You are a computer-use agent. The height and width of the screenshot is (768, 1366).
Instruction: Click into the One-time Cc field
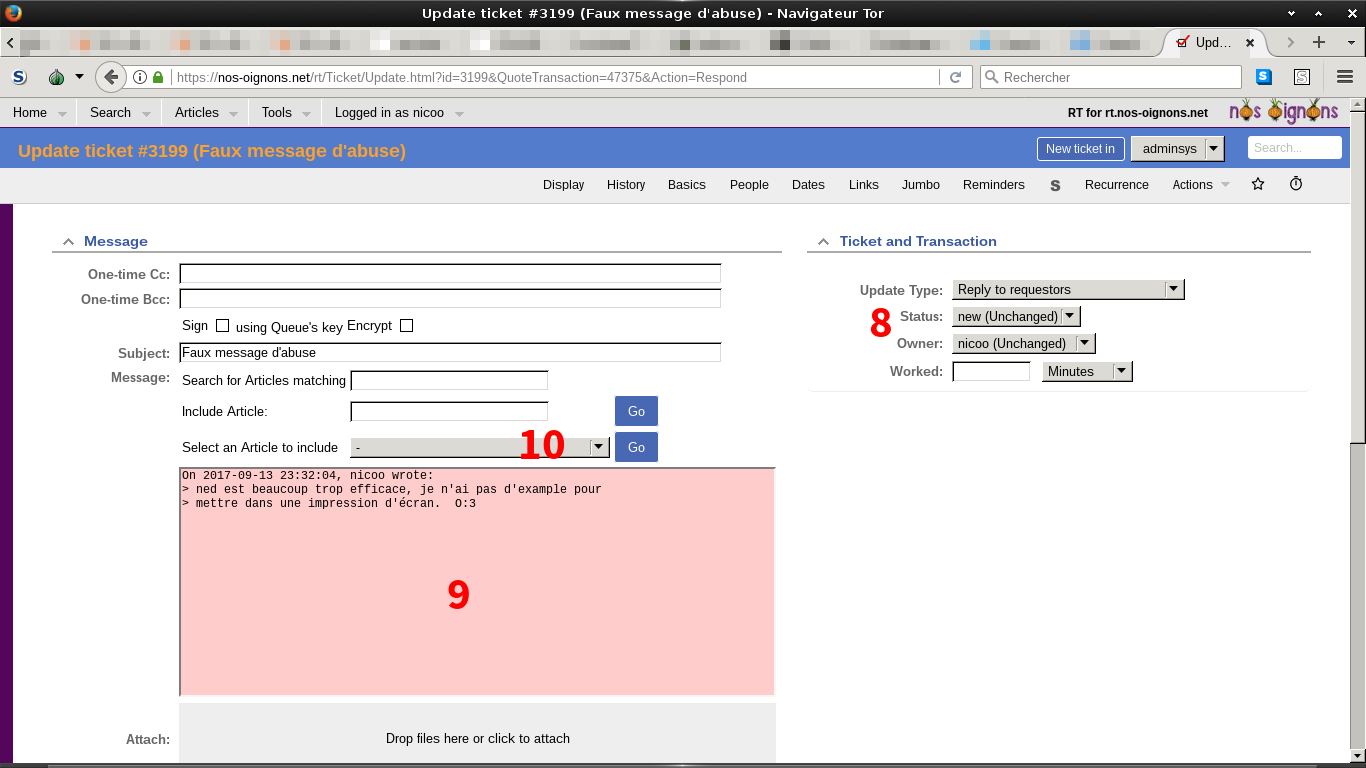click(x=450, y=274)
